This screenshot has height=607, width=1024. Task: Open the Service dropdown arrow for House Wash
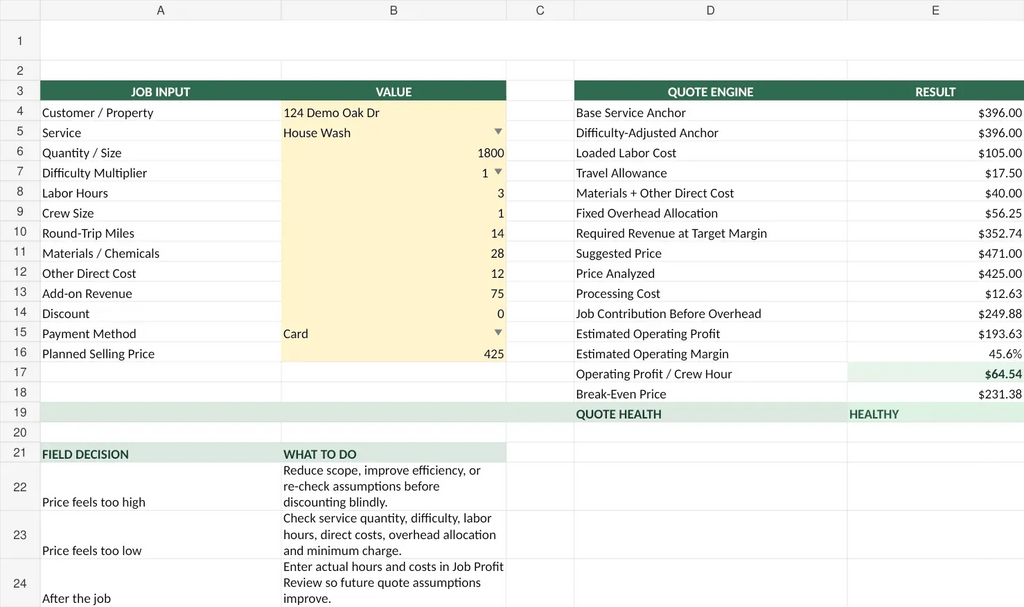click(x=498, y=132)
